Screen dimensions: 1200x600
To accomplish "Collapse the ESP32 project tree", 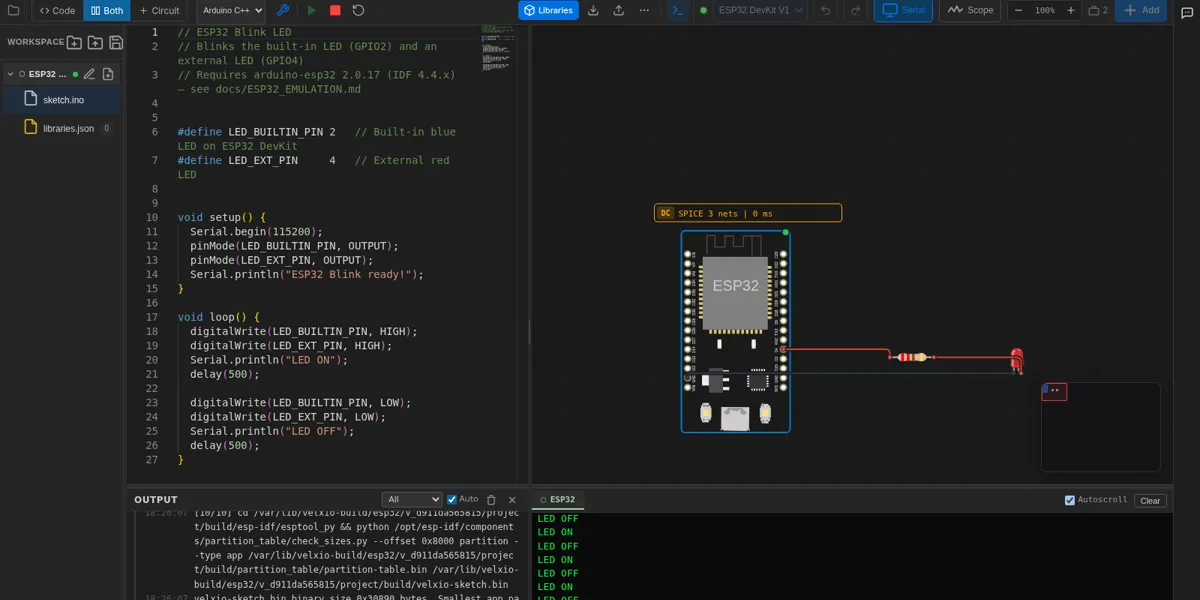I will click(x=10, y=74).
